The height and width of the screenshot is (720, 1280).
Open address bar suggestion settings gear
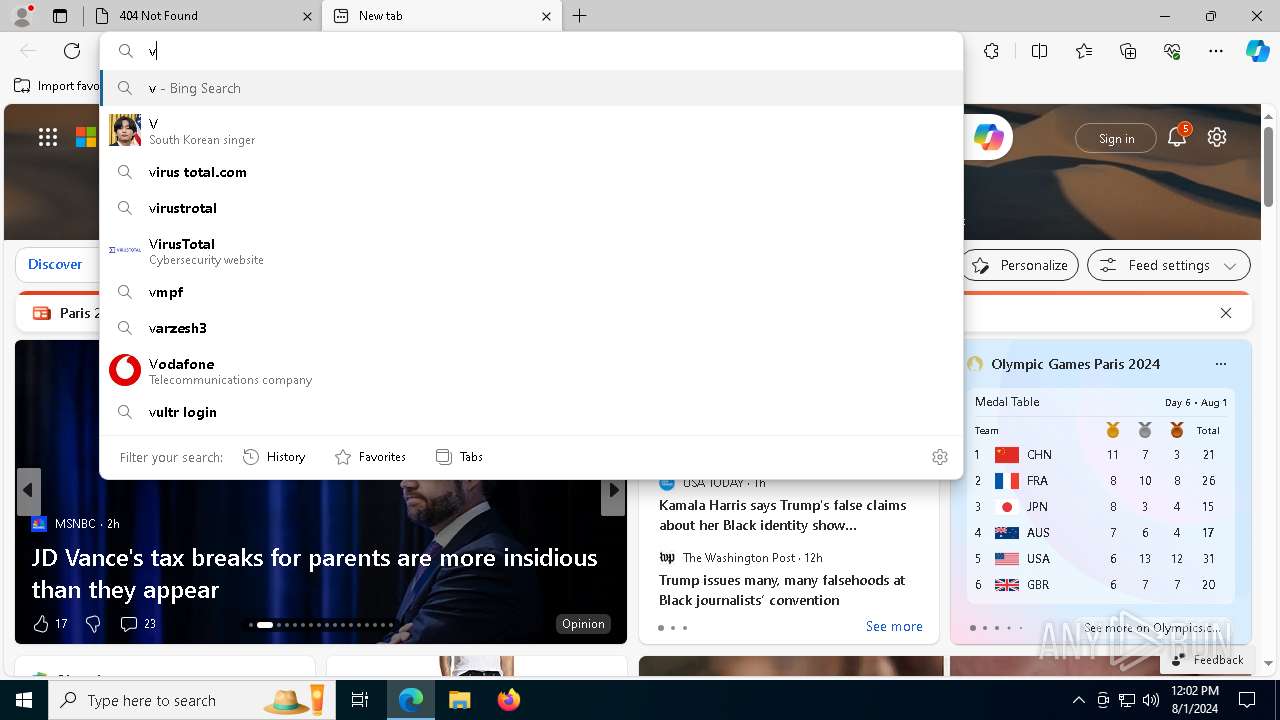click(939, 457)
